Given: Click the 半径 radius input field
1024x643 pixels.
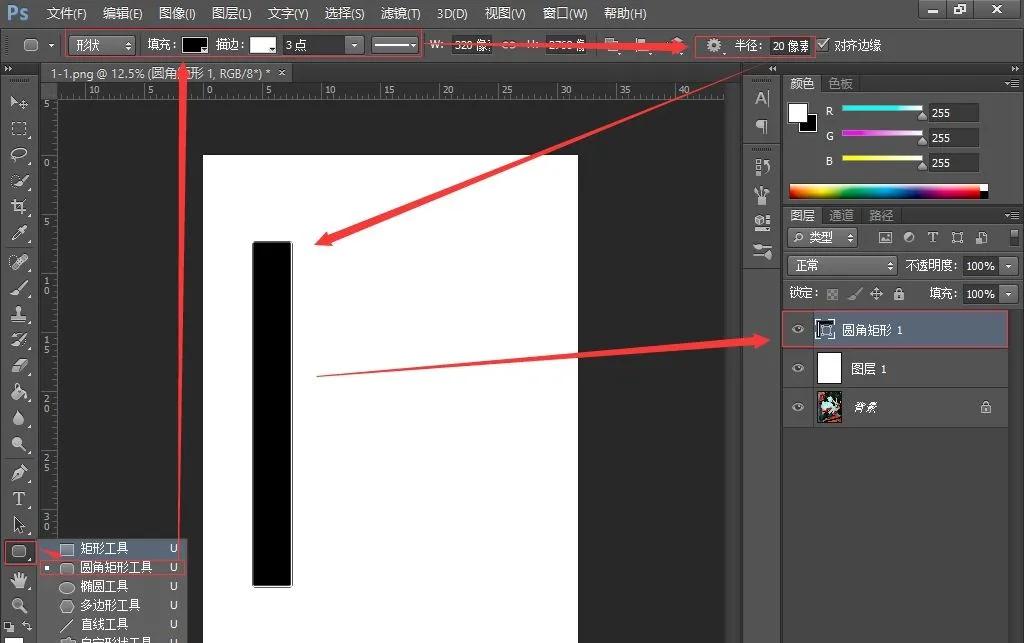Looking at the screenshot, I should point(790,46).
